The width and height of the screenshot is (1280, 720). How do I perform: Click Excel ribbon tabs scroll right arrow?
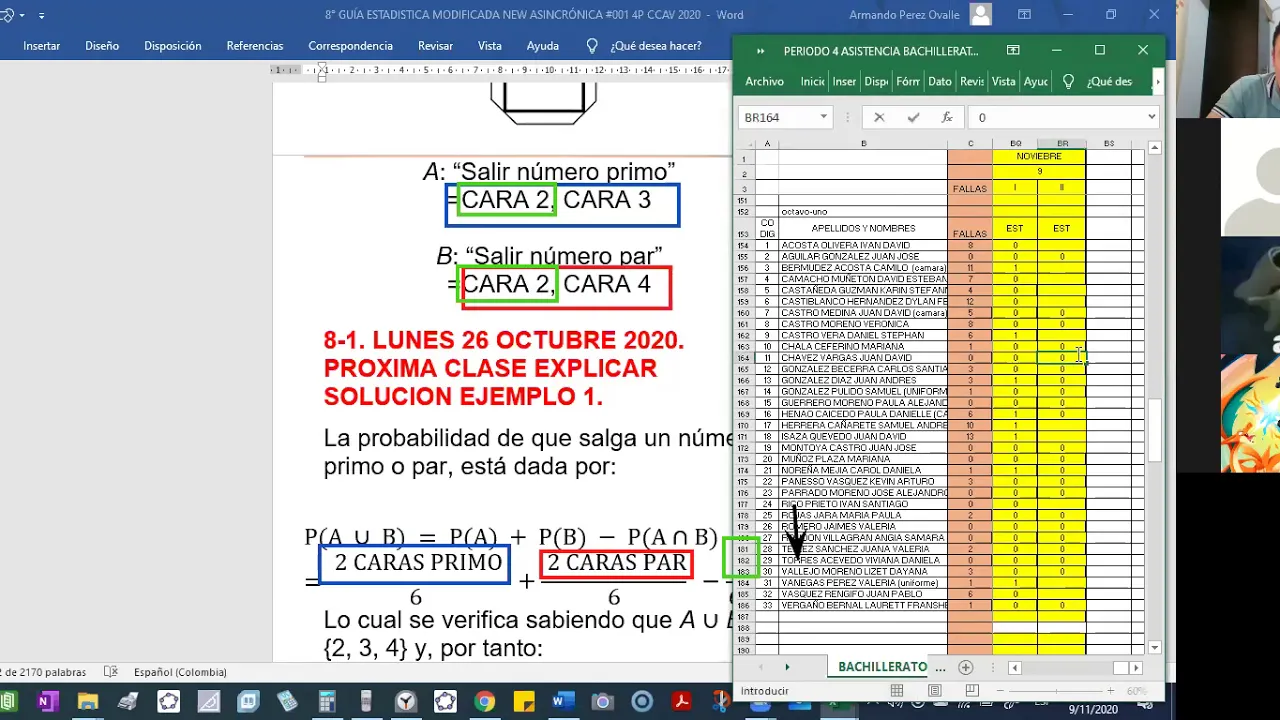[x=1158, y=82]
